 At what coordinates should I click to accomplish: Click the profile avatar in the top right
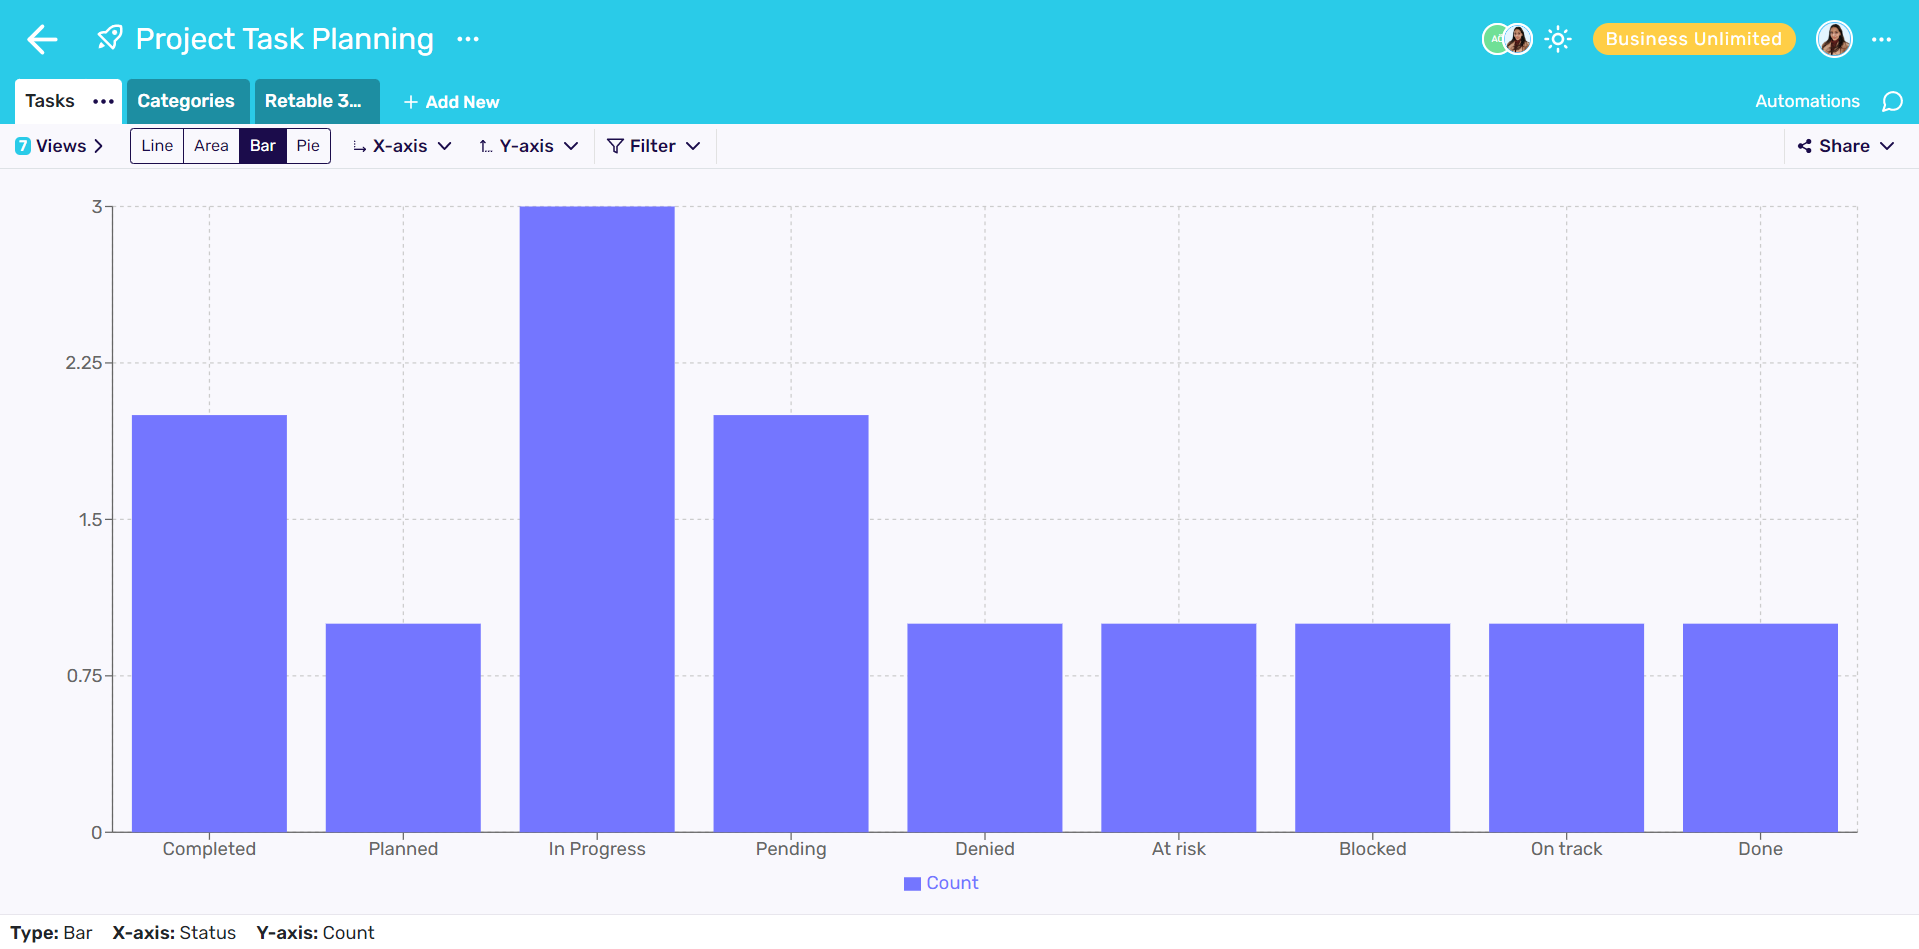tap(1834, 39)
